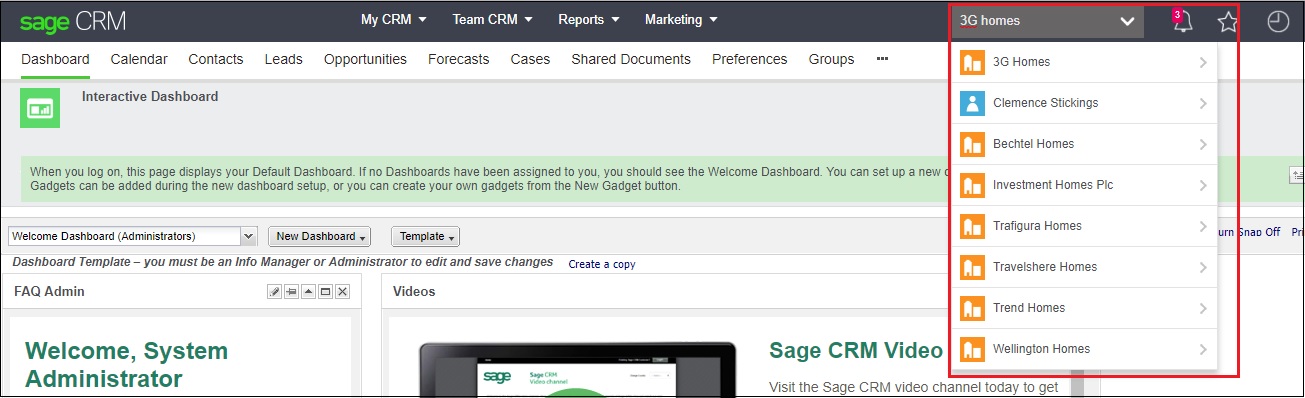Click the Clemence Stickings person icon
The height and width of the screenshot is (398, 1305).
pyautogui.click(x=971, y=103)
